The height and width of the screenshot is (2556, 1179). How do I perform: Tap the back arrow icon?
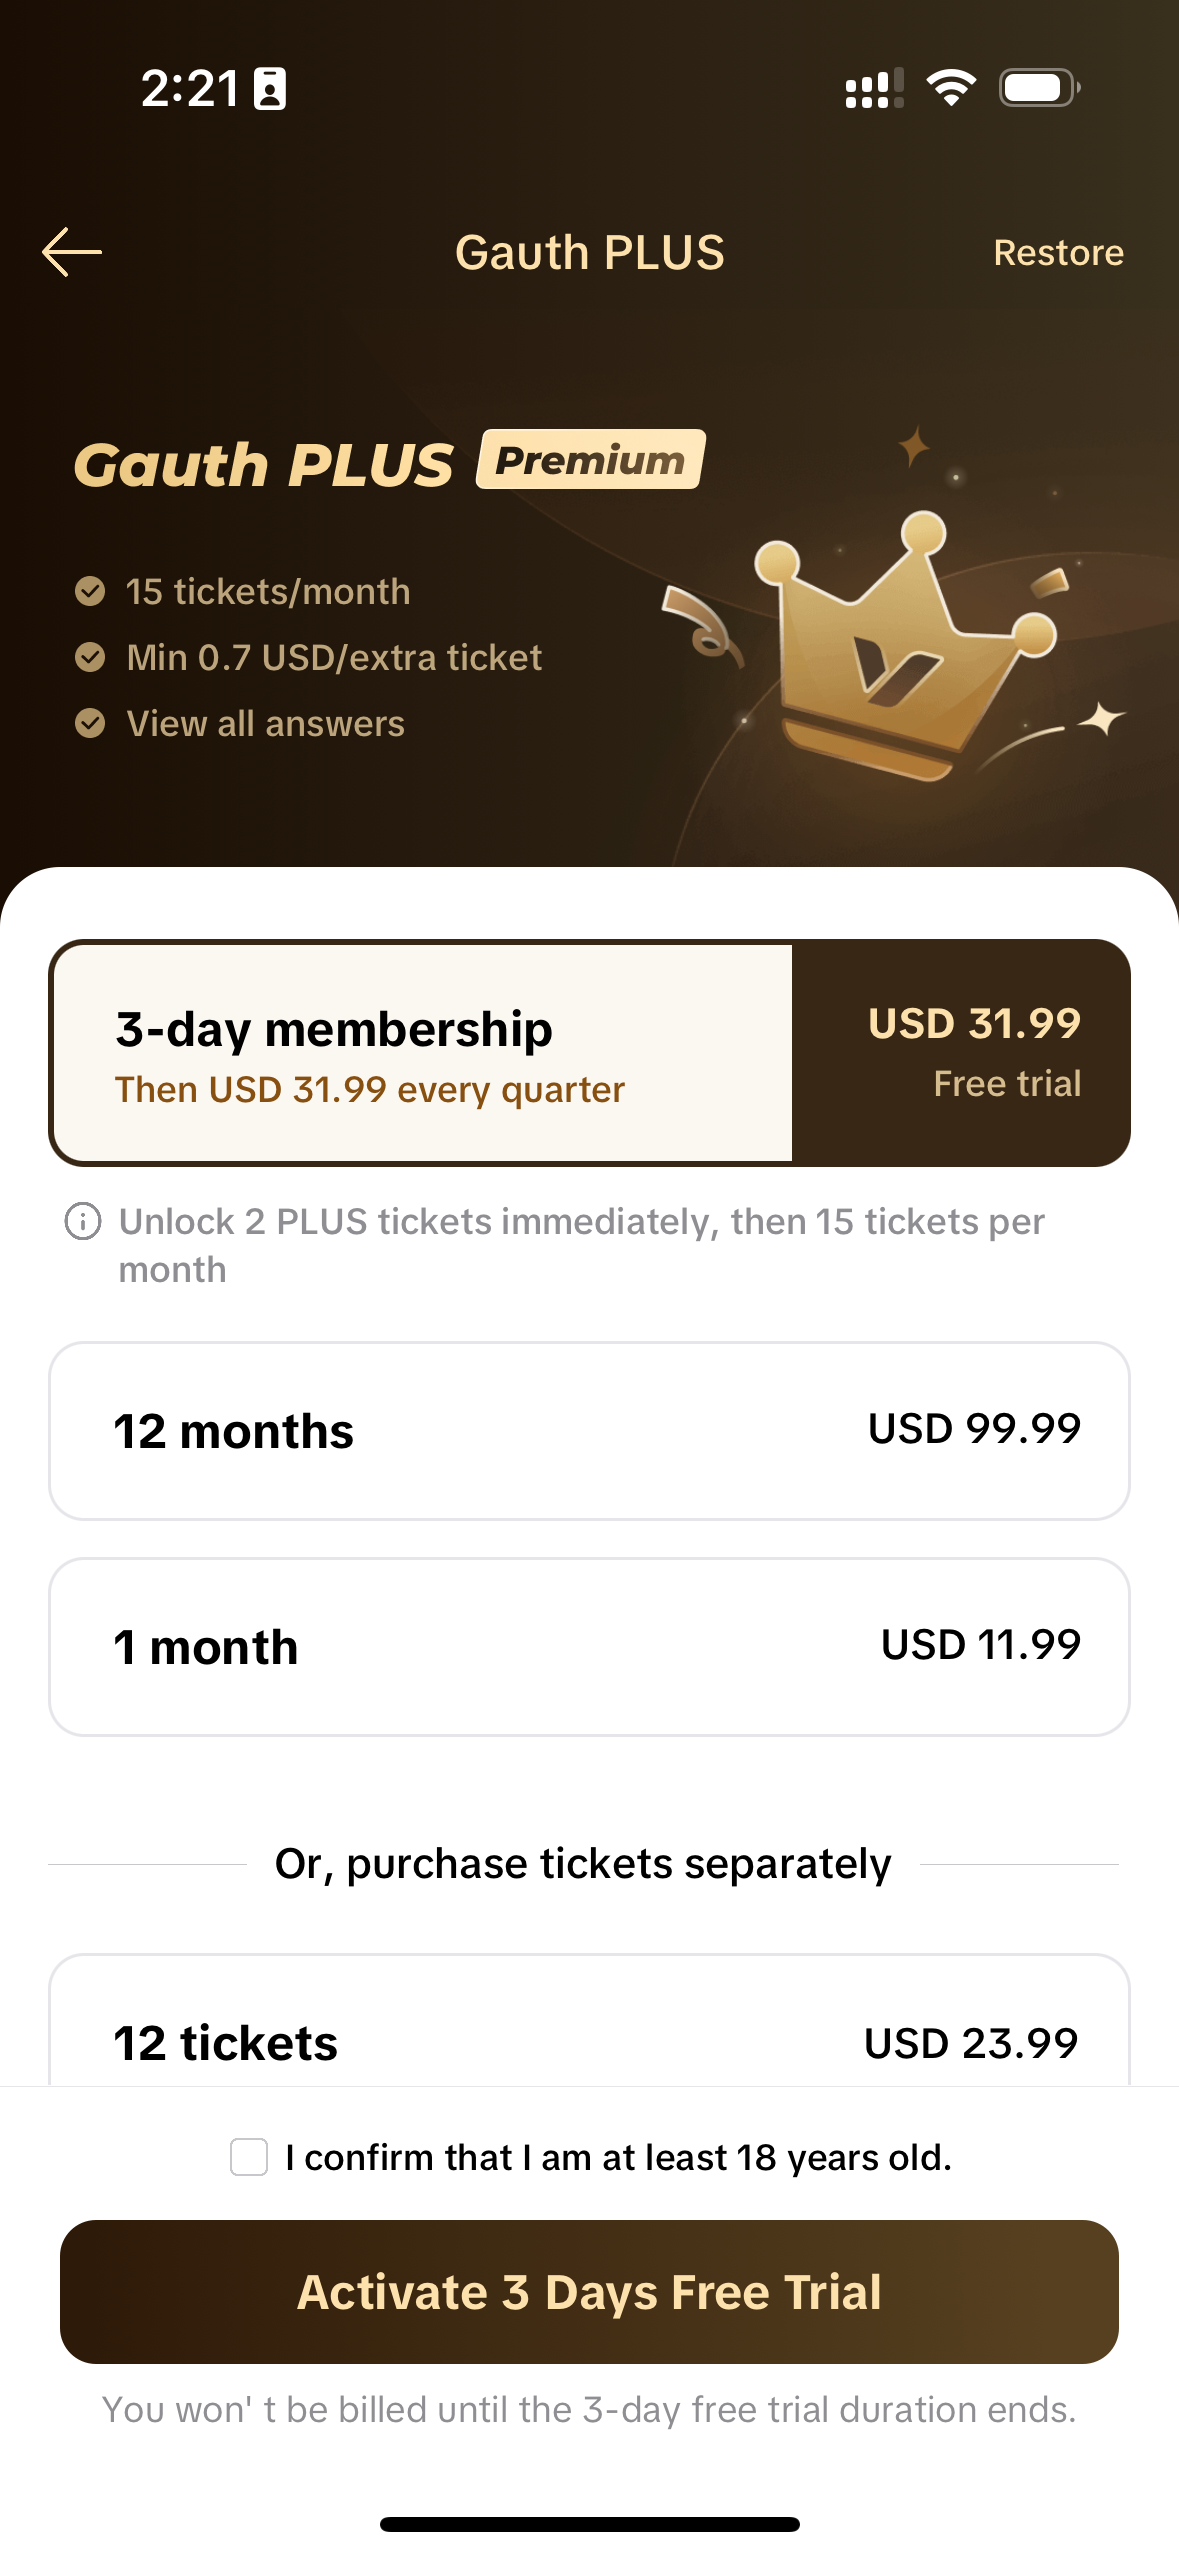tap(72, 252)
